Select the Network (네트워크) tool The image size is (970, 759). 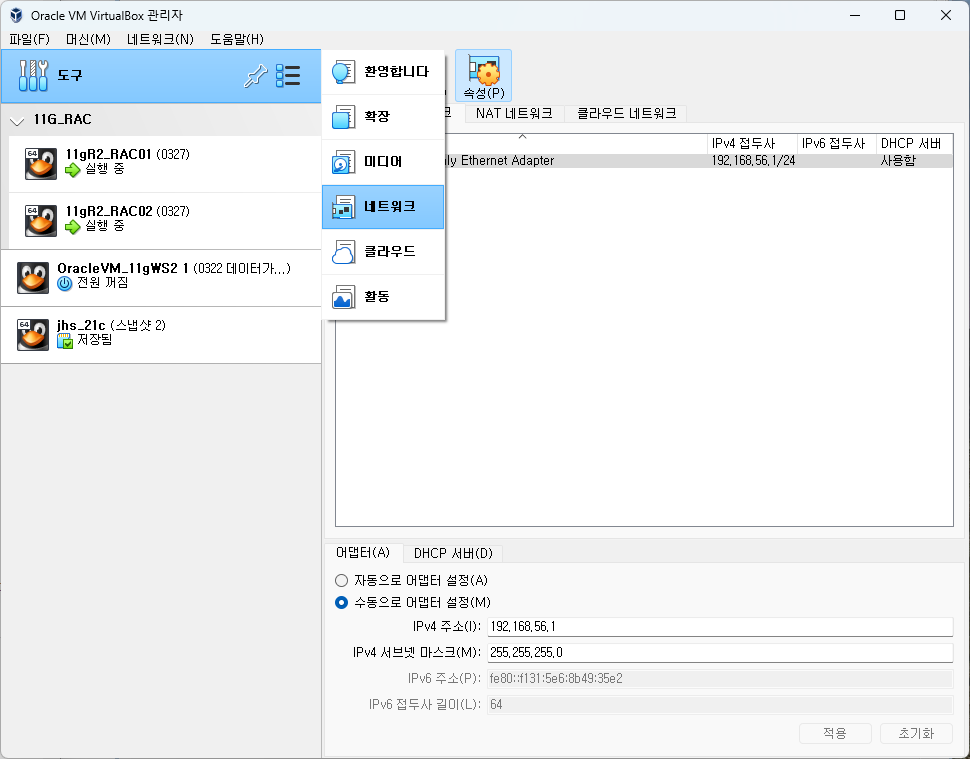pyautogui.click(x=383, y=207)
